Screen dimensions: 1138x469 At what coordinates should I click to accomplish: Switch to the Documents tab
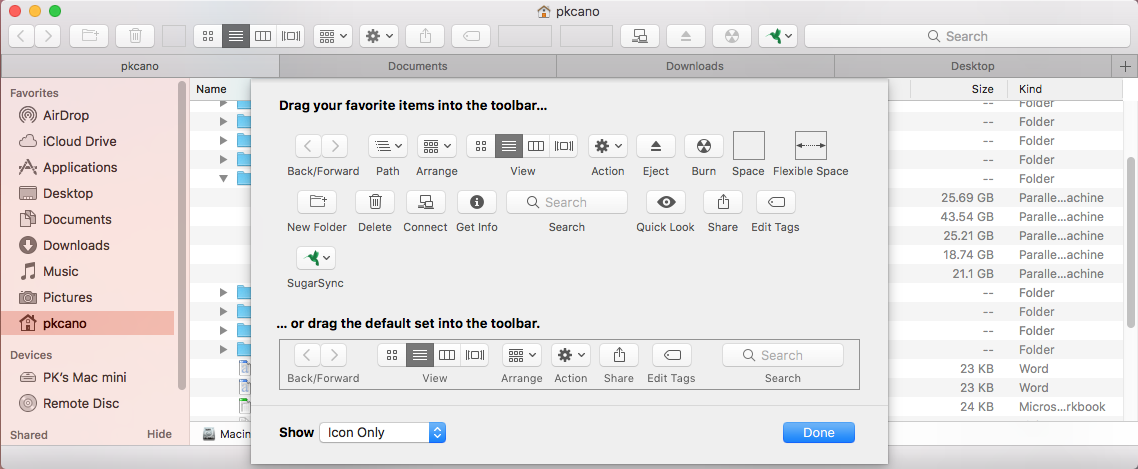point(417,66)
